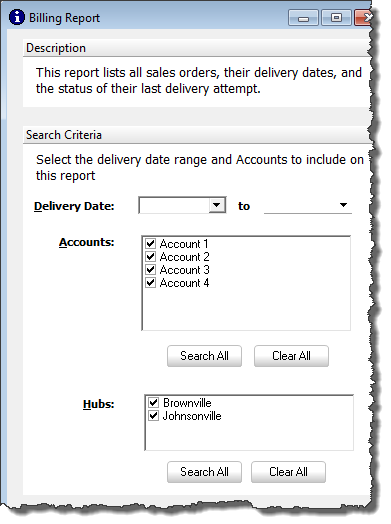
Task: Open the Delivery Date start dropdown
Action: 217,205
